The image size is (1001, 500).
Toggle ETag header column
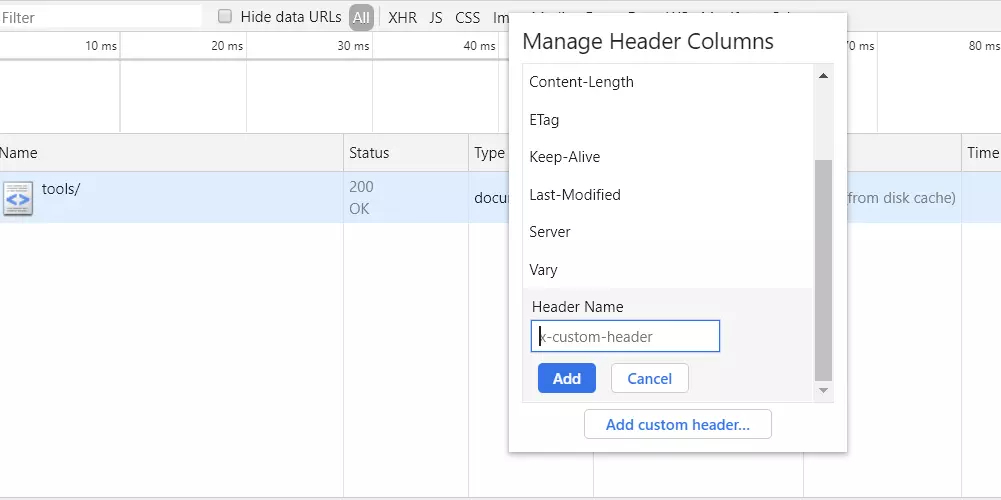point(668,119)
